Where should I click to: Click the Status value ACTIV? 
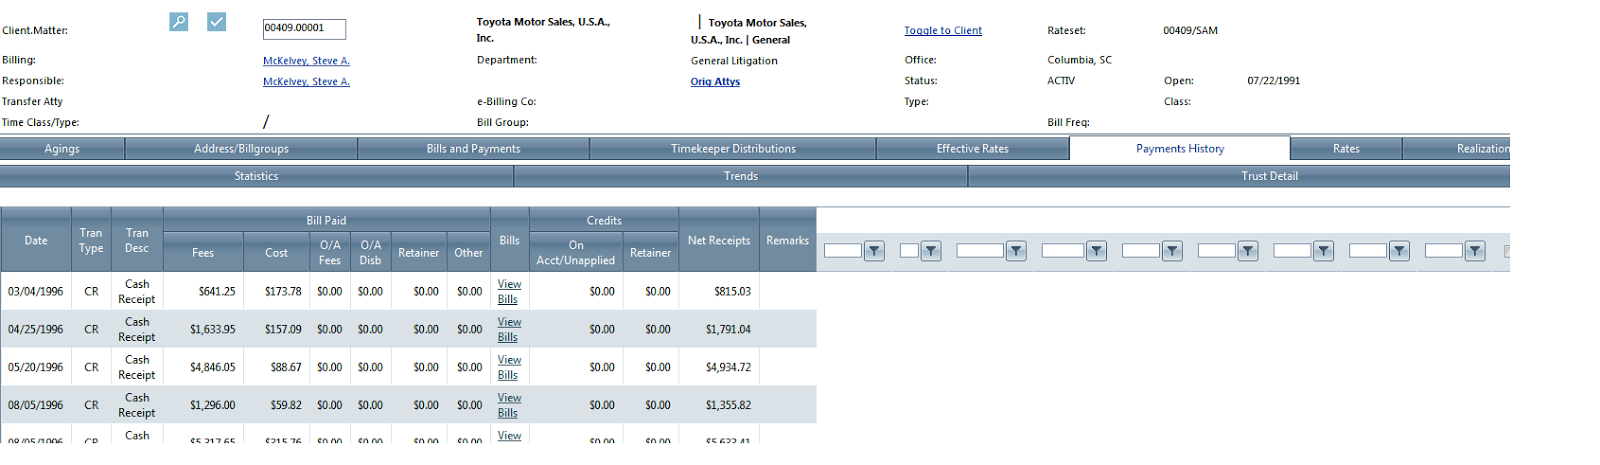point(1061,81)
